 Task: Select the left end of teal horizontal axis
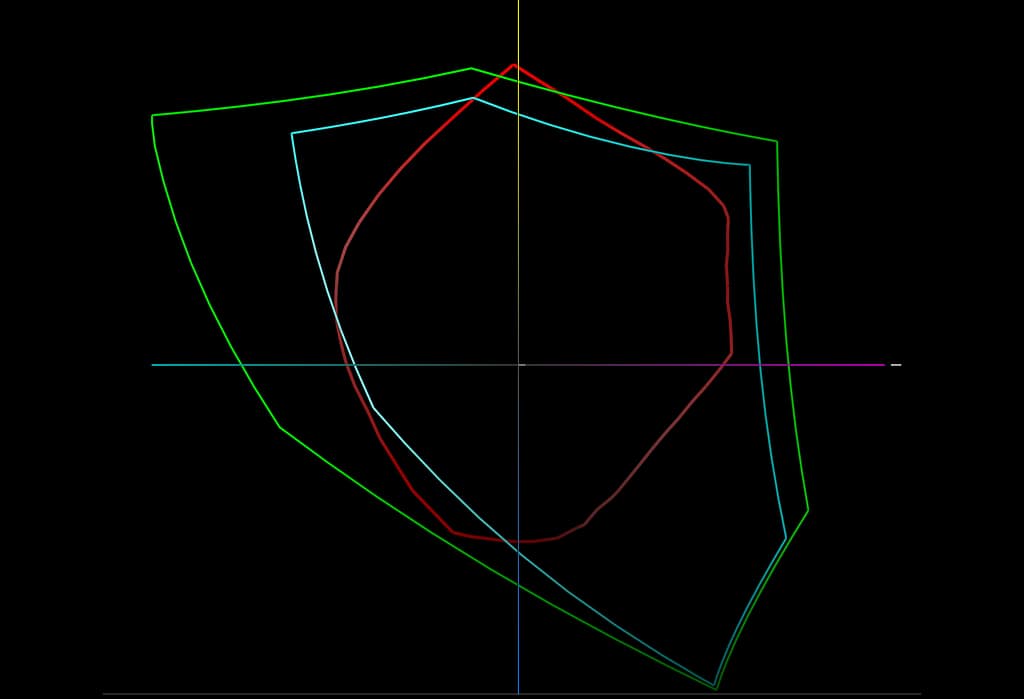[x=153, y=365]
